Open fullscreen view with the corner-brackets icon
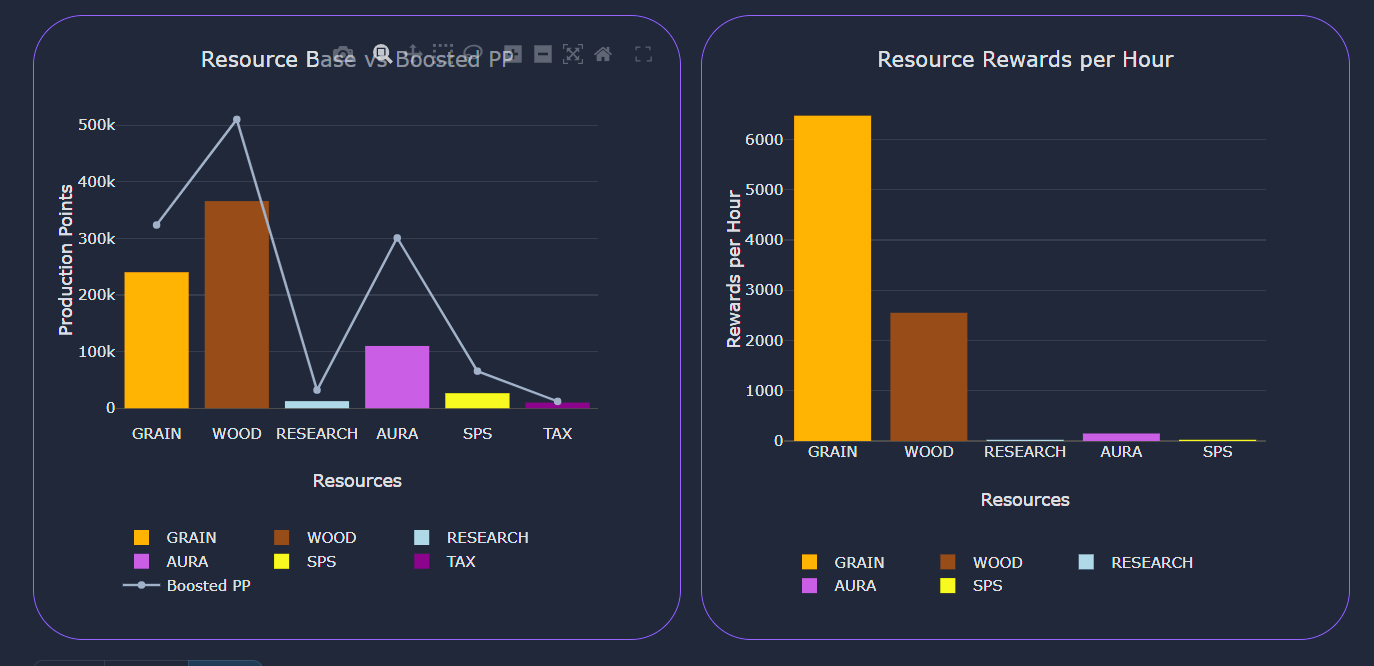 (644, 54)
